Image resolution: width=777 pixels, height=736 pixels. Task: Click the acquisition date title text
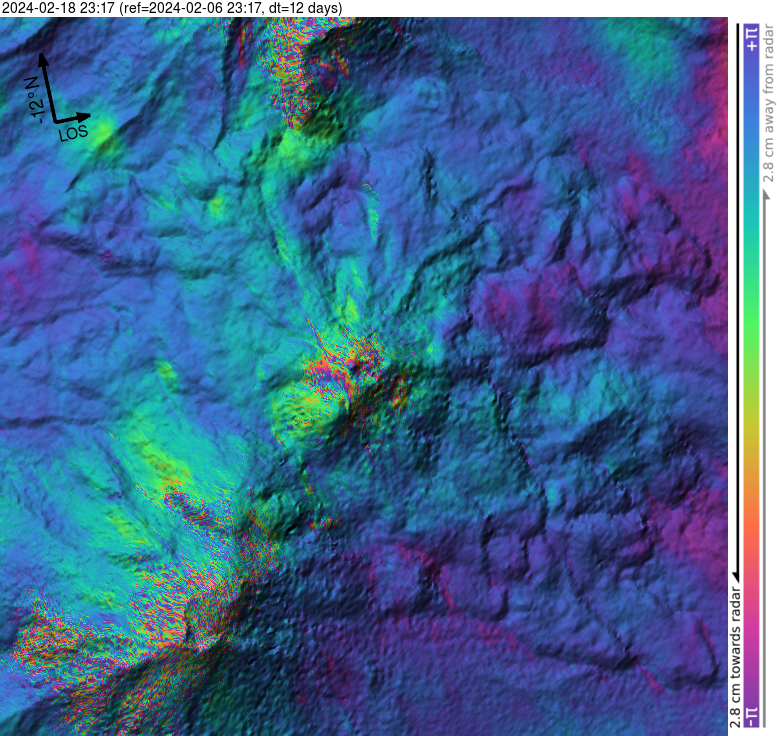171,8
